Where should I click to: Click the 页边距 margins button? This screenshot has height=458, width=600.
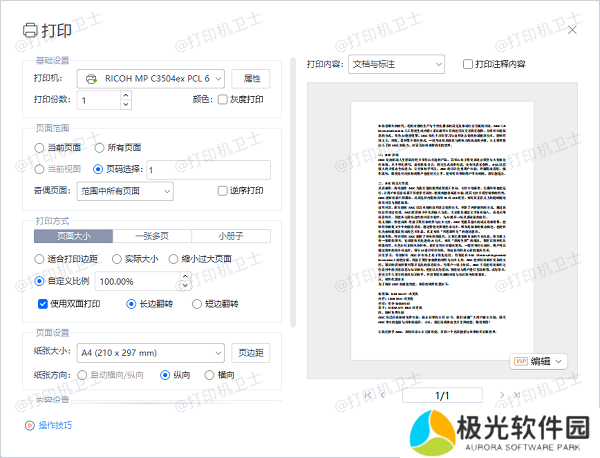[x=251, y=353]
